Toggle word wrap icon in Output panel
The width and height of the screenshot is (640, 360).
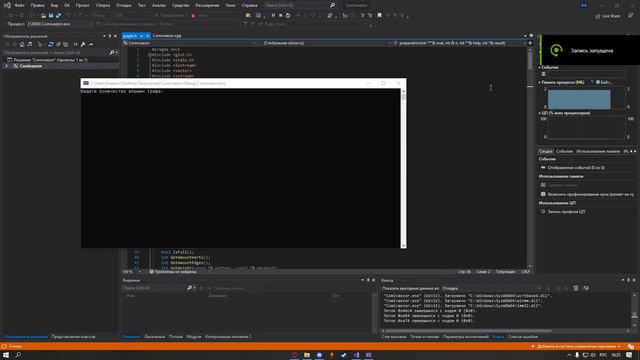586,288
